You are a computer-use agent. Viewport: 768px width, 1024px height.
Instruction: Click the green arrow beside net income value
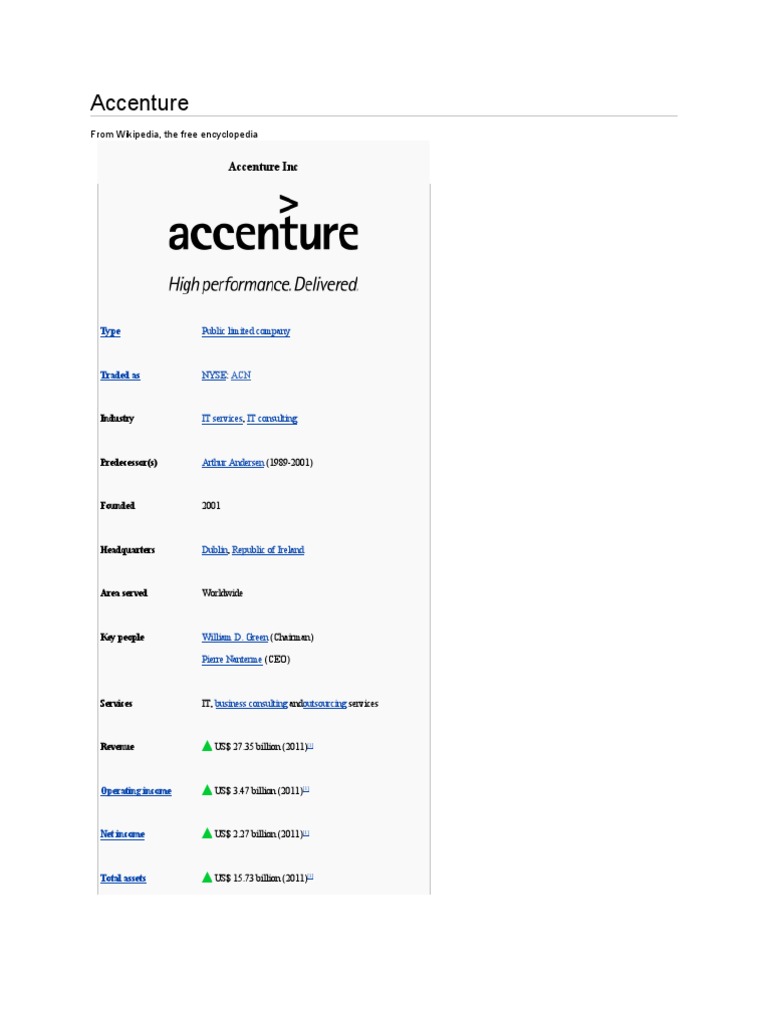207,833
